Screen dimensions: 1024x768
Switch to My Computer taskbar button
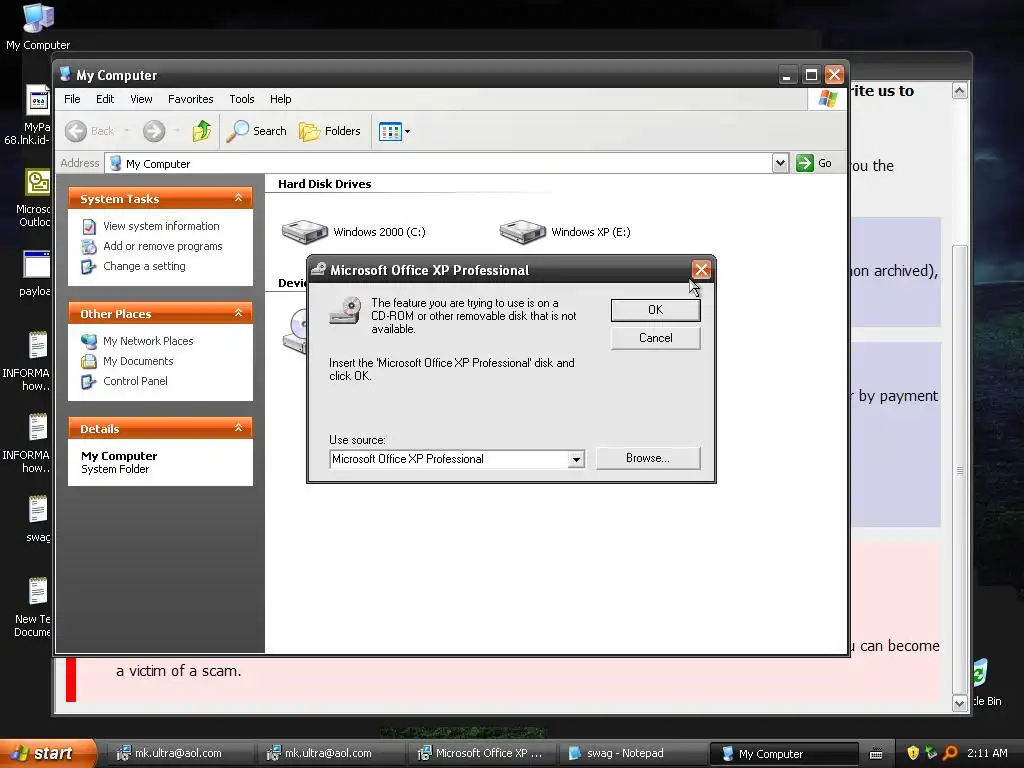tap(783, 754)
